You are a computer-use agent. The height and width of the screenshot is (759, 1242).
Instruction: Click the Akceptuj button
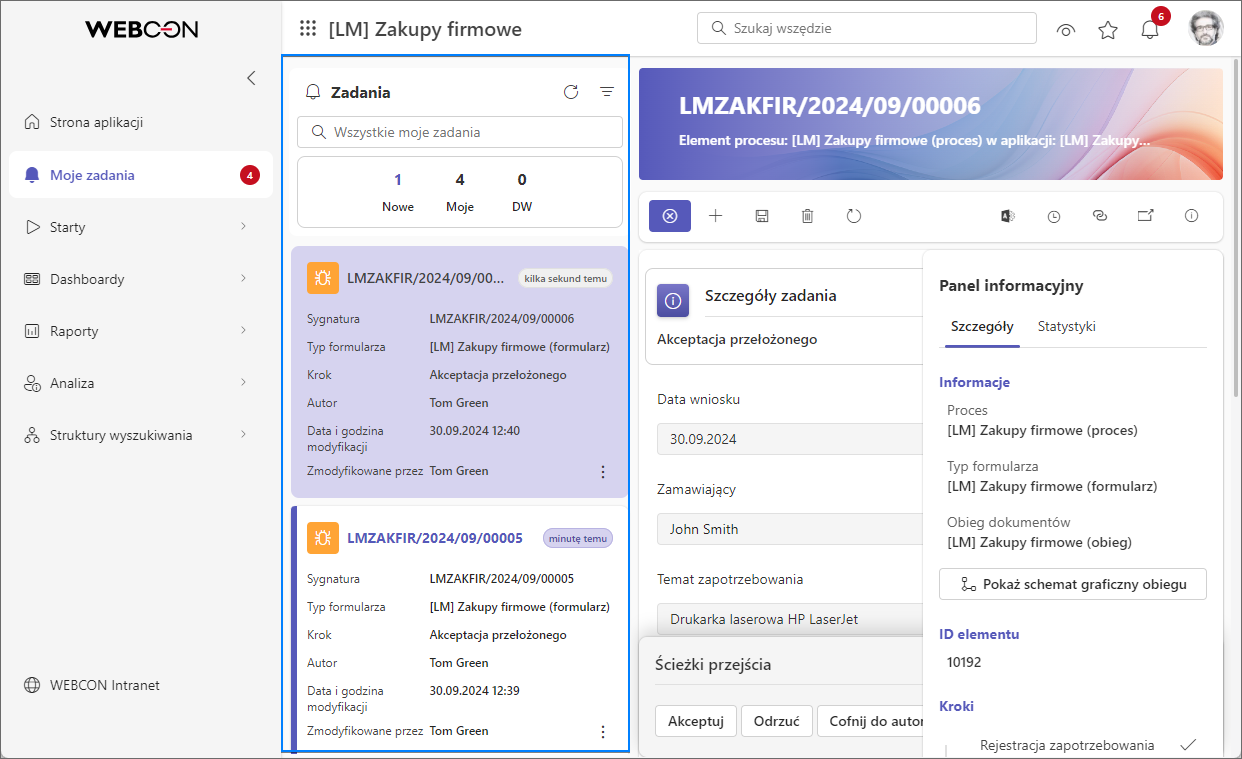(x=696, y=721)
